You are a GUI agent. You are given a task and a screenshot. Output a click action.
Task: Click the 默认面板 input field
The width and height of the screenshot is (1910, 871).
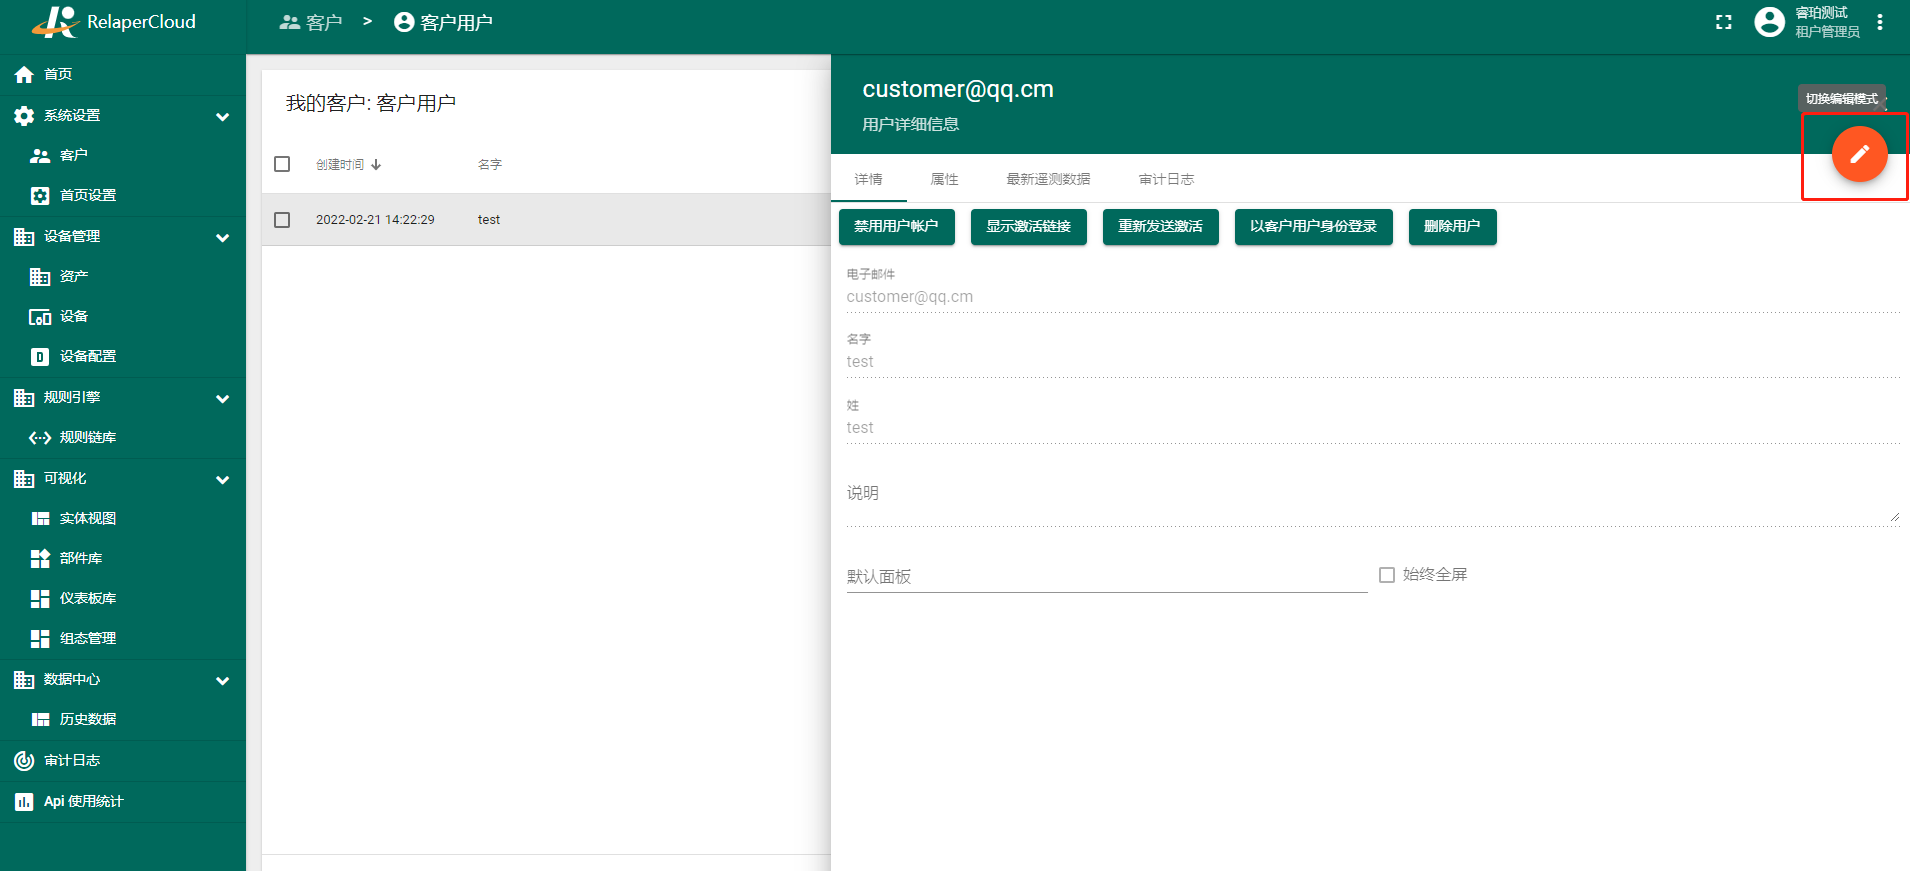1106,577
